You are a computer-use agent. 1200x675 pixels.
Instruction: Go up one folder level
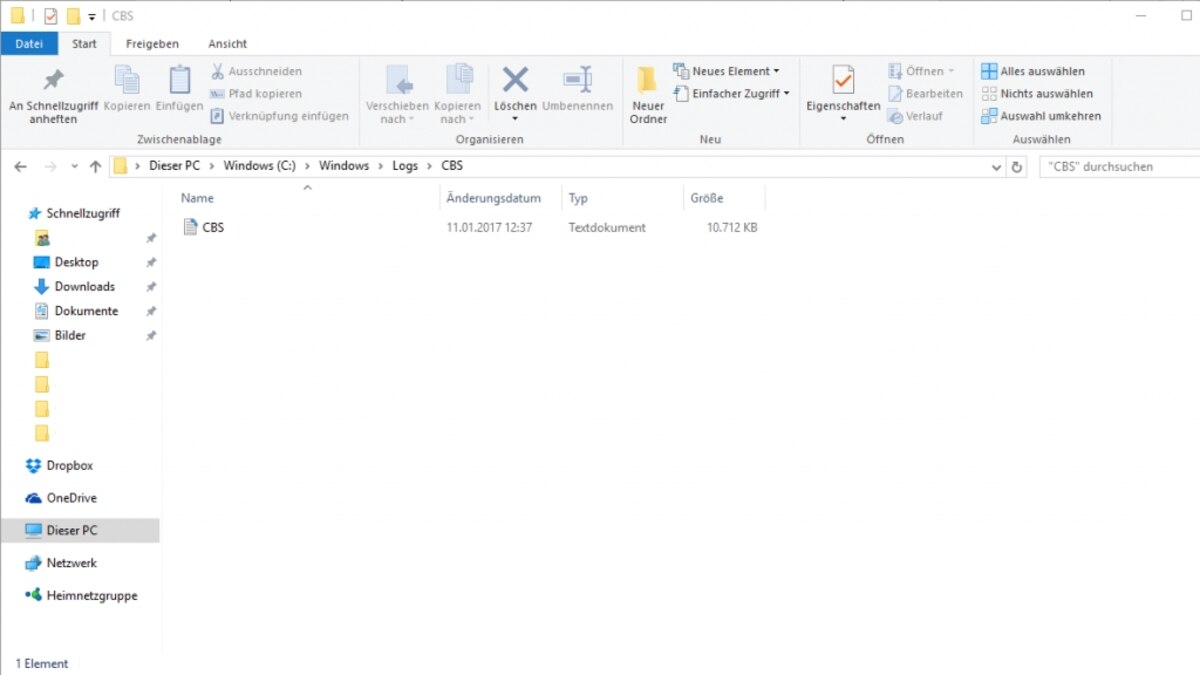[95, 167]
